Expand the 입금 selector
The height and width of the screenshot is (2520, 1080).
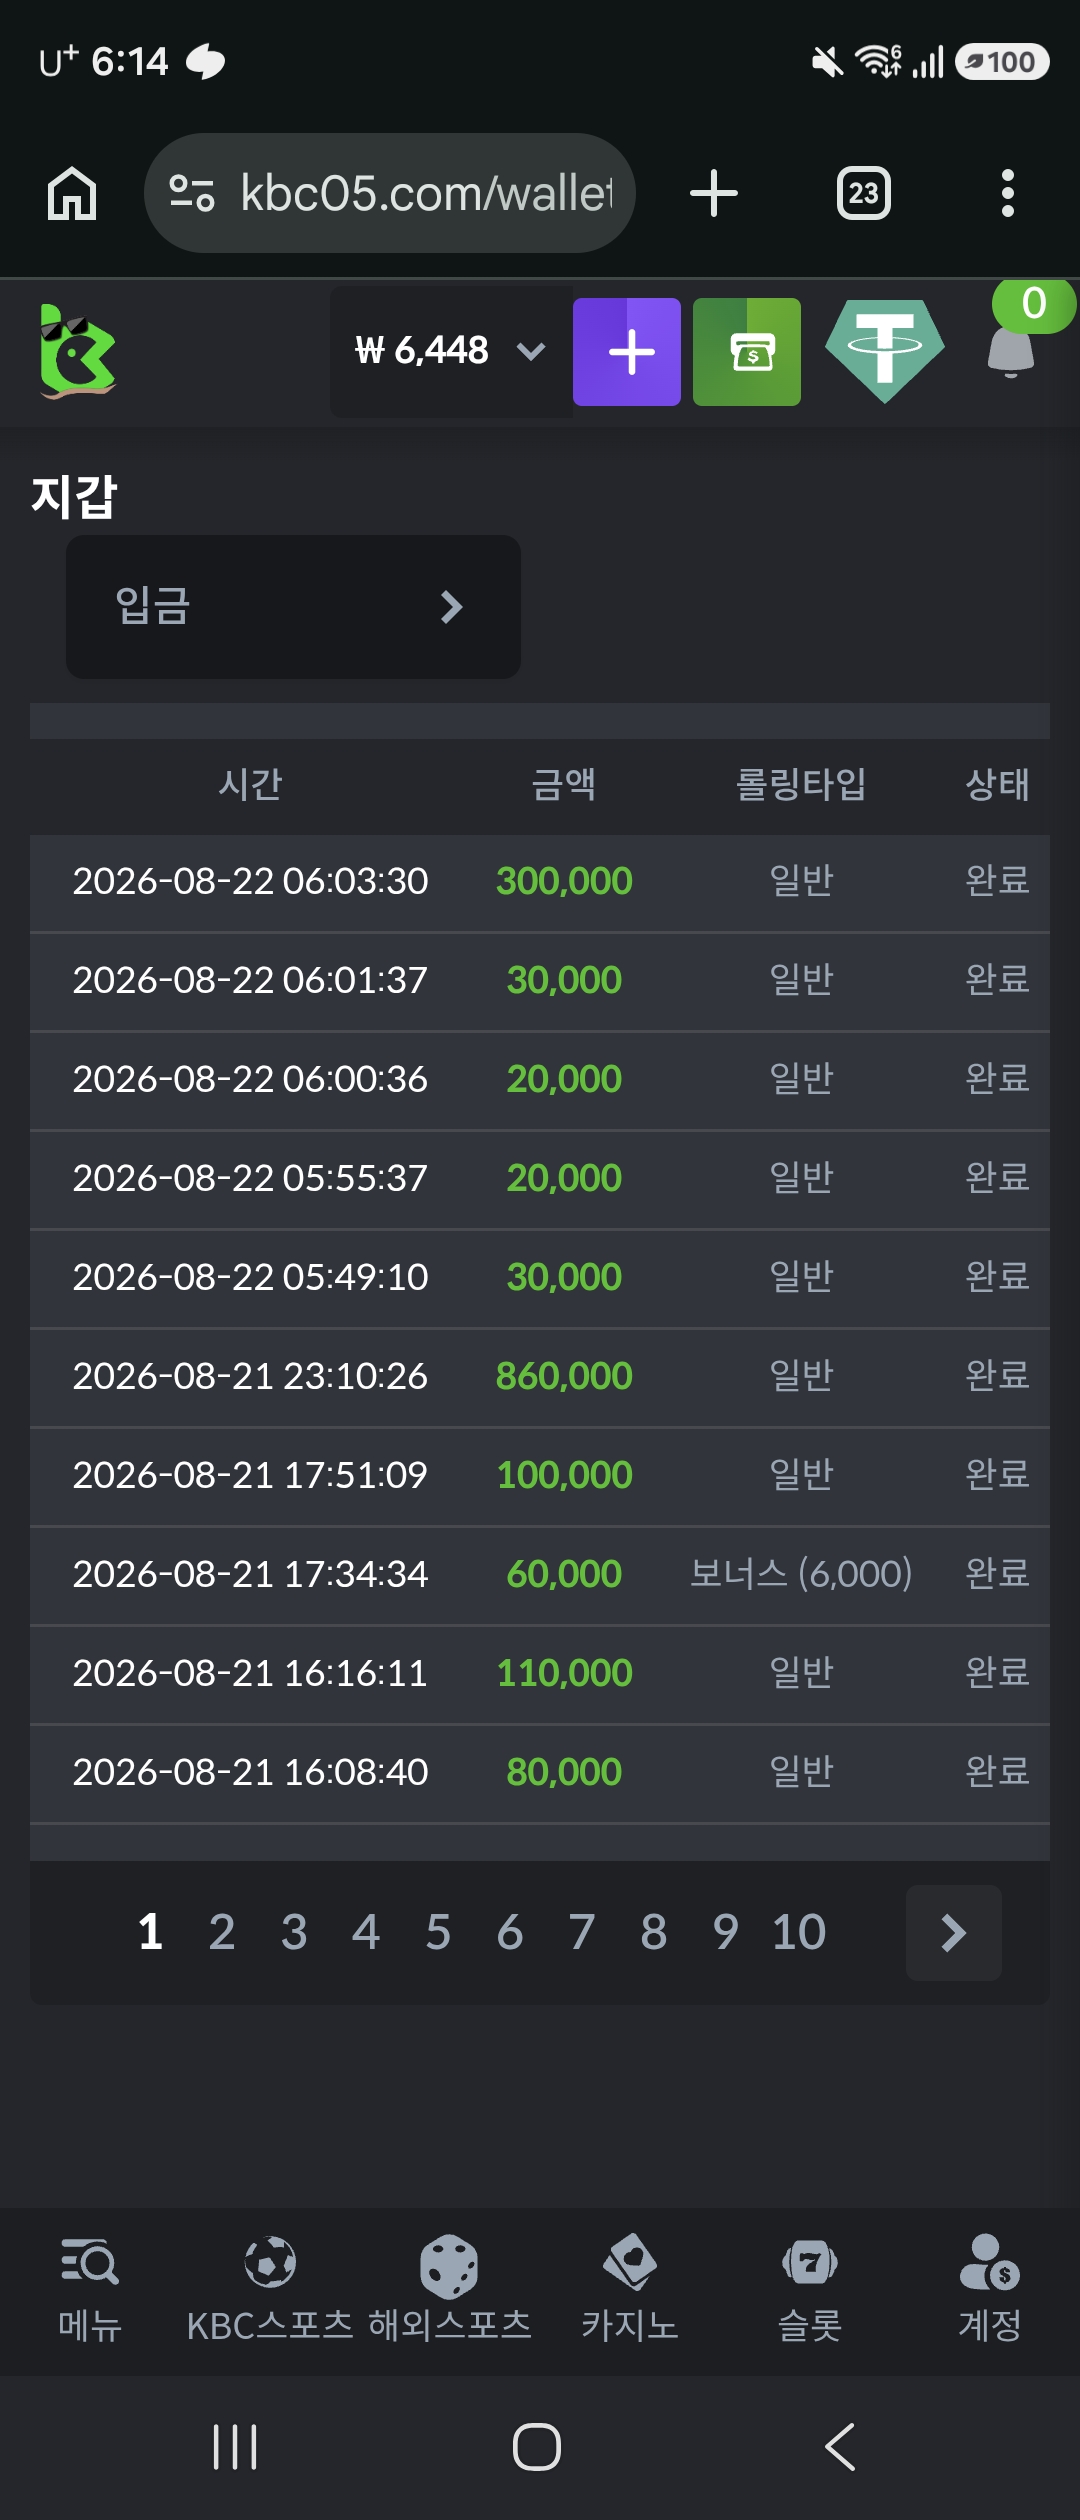pyautogui.click(x=293, y=607)
